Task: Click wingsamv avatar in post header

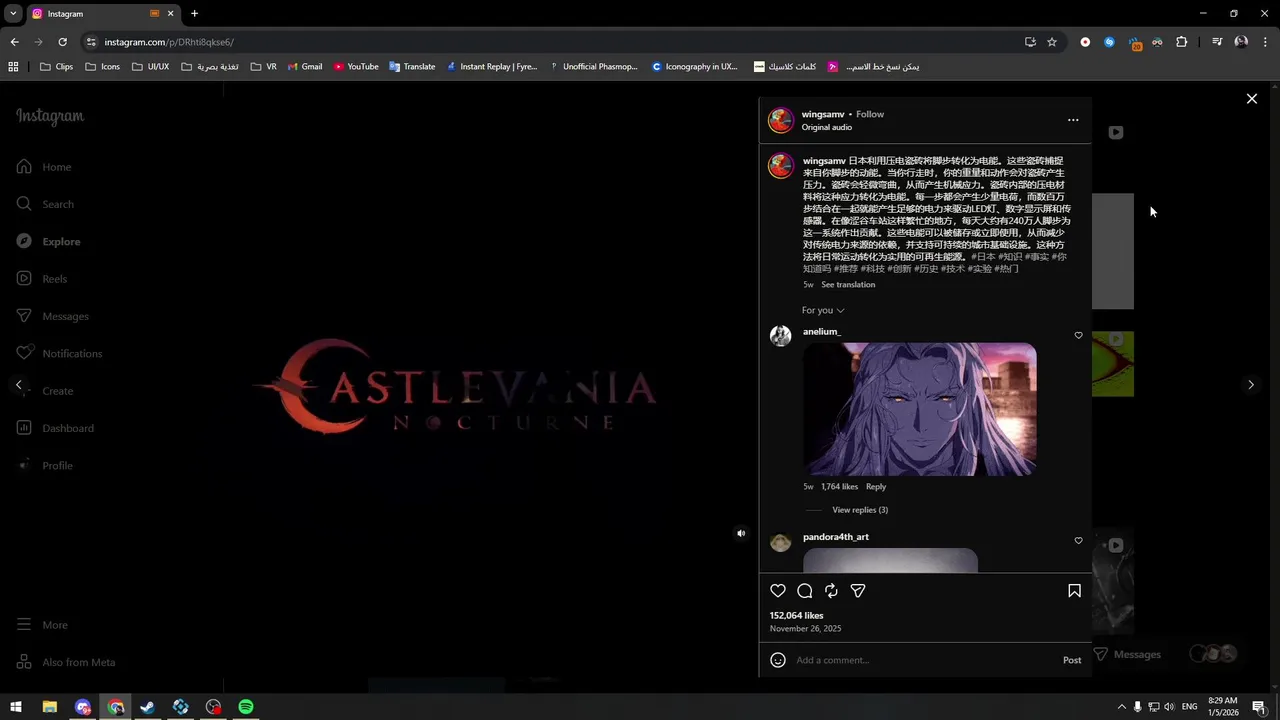Action: click(781, 121)
